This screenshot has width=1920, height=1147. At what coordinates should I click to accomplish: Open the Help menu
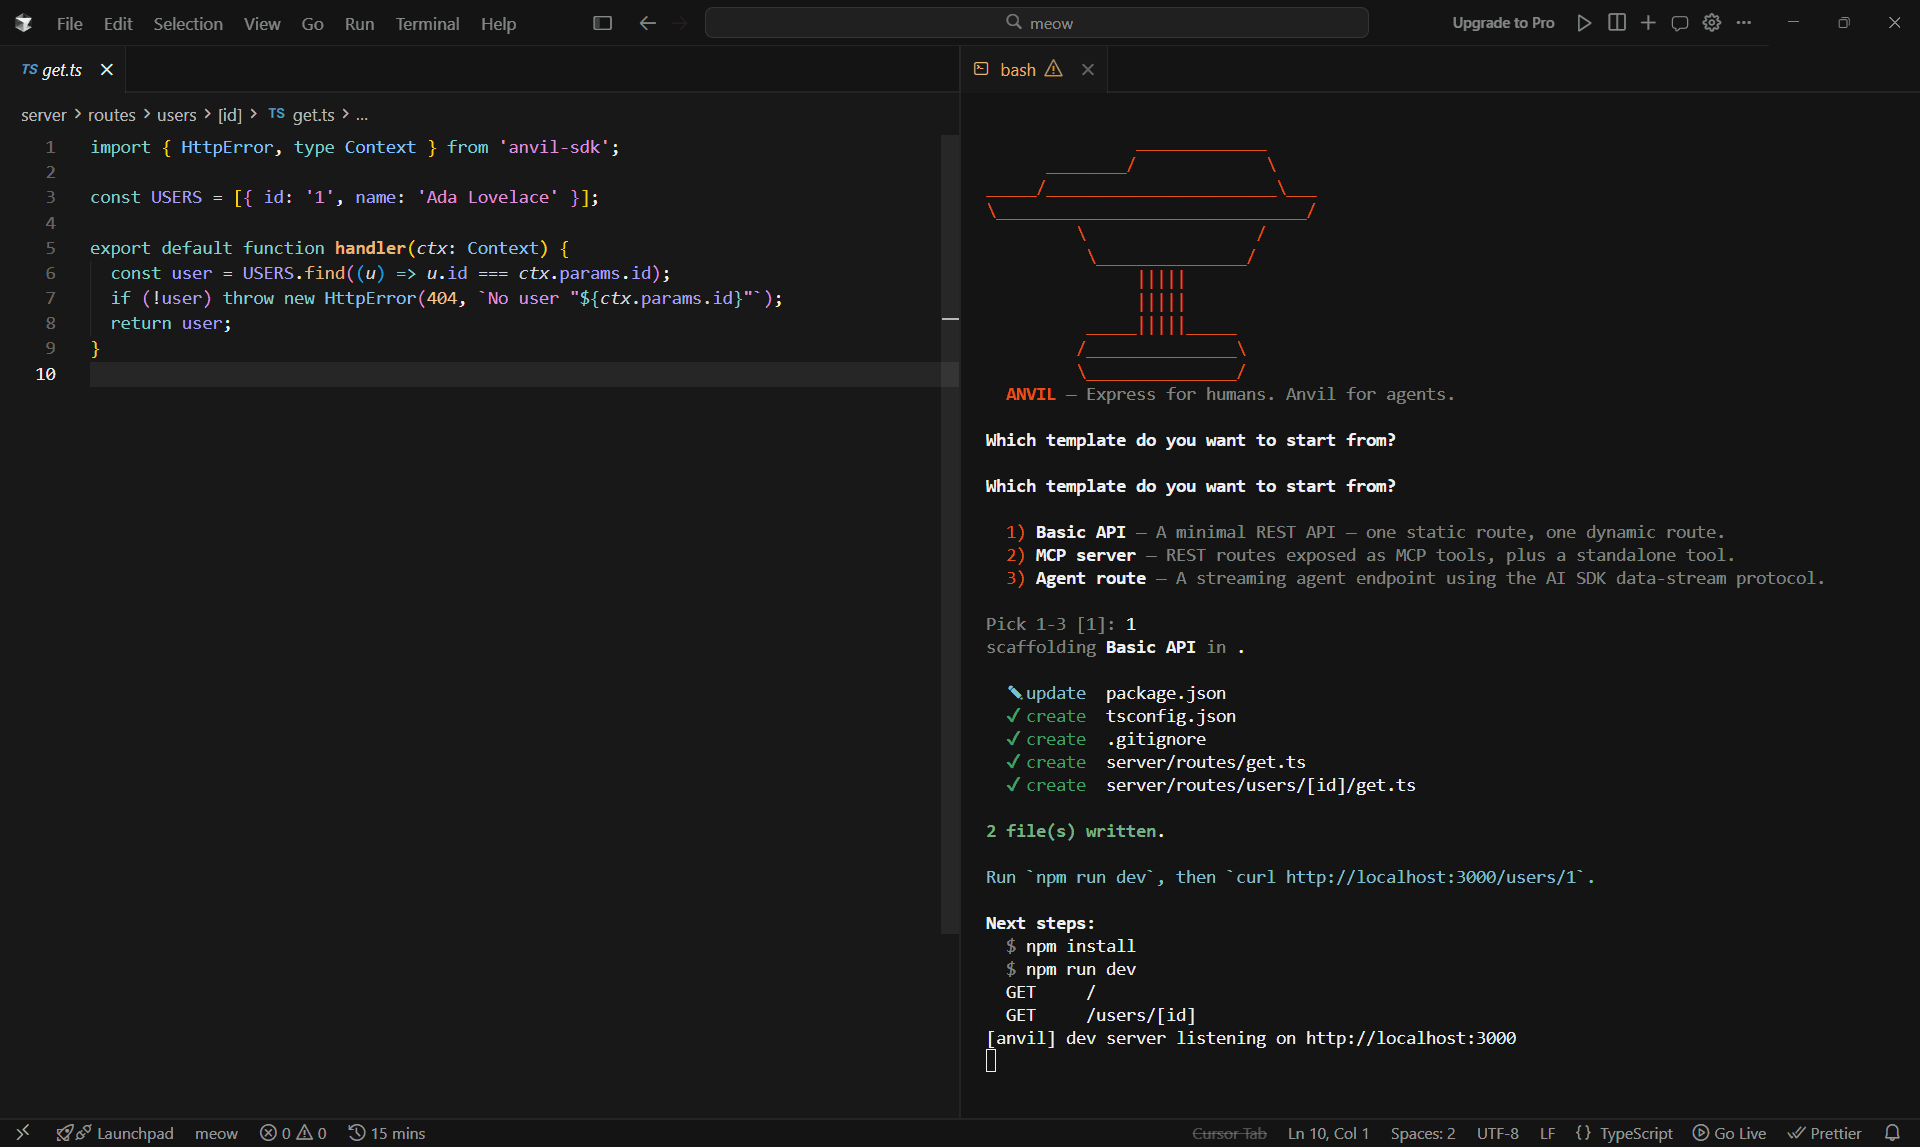[x=498, y=23]
